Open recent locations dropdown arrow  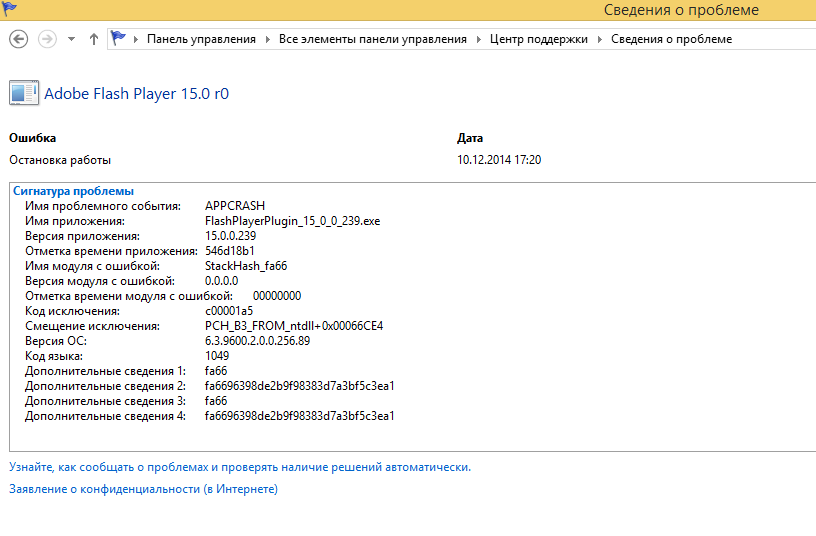point(71,39)
